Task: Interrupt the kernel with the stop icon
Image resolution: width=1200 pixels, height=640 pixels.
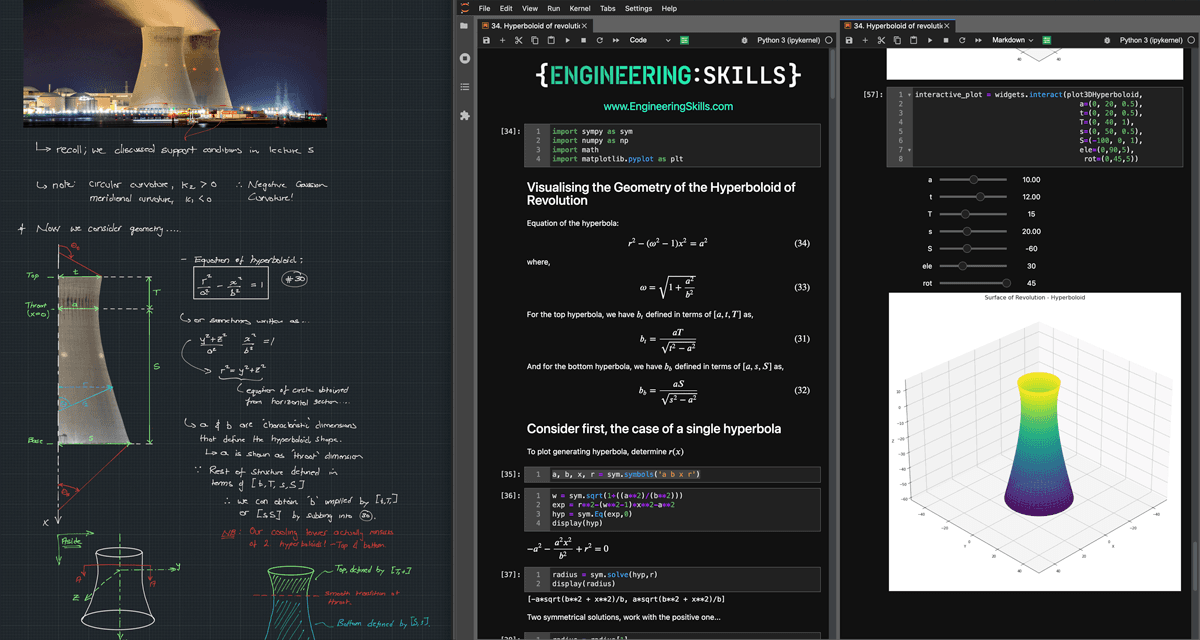Action: coord(583,40)
